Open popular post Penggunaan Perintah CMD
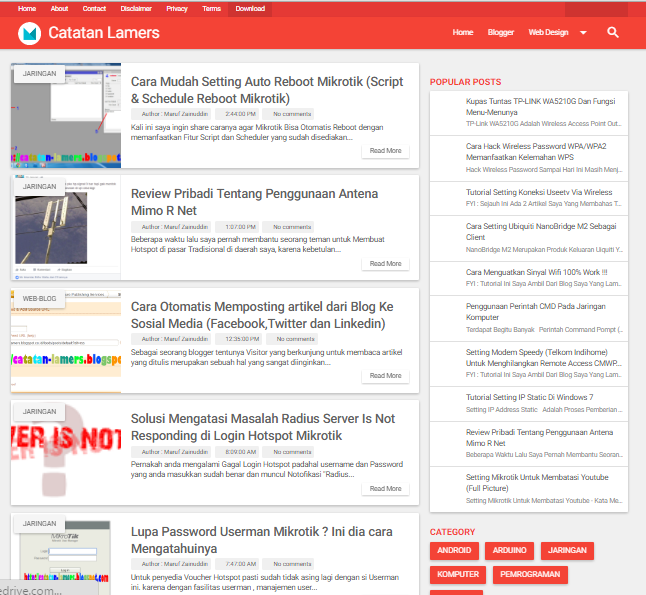The width and height of the screenshot is (646, 595). (x=536, y=312)
